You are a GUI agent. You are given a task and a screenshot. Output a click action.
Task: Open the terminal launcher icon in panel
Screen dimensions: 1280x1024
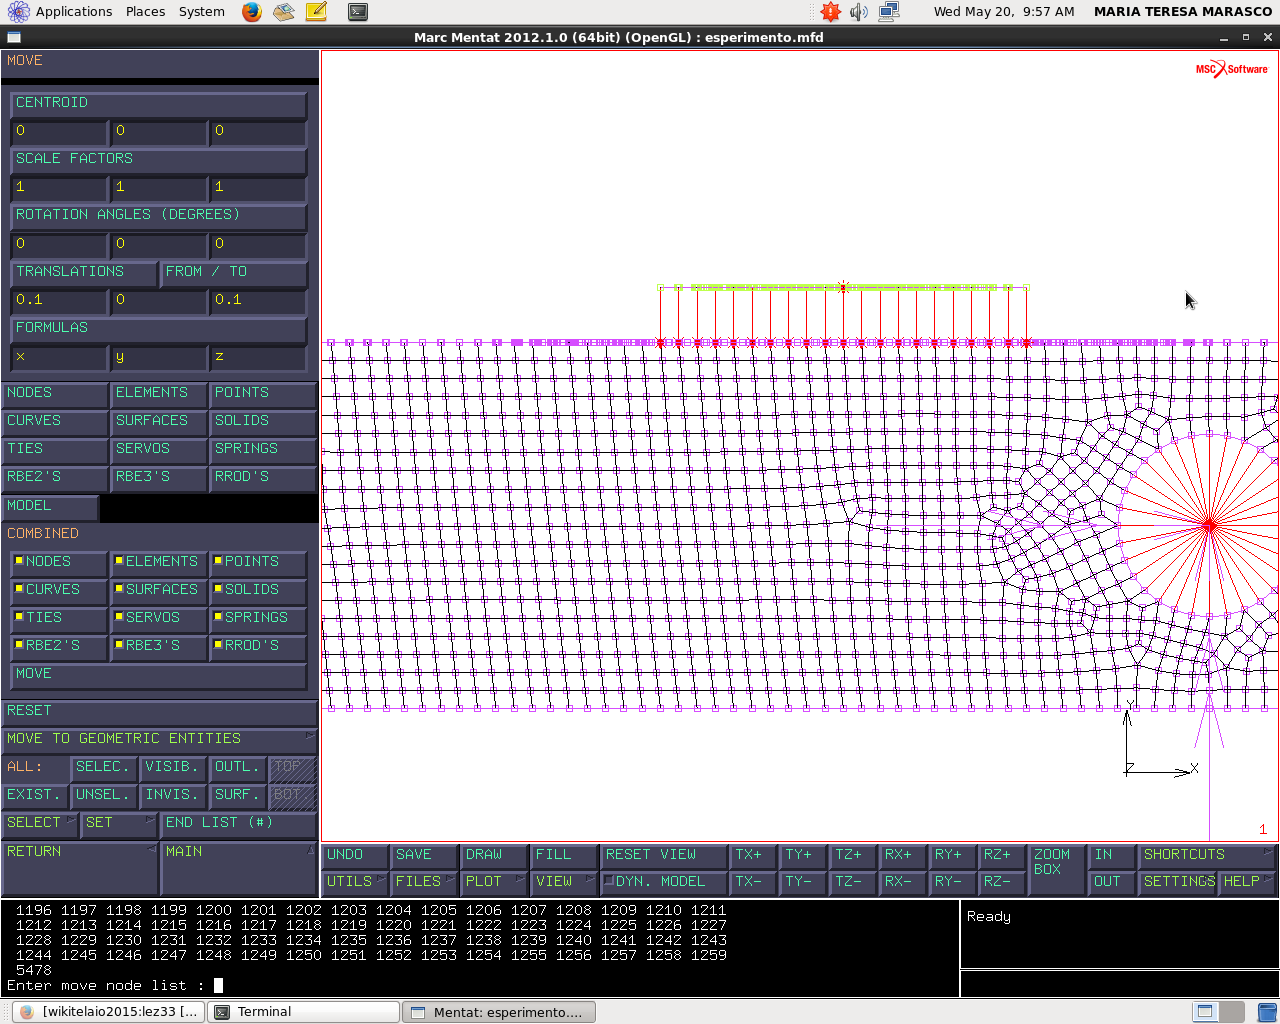pos(357,12)
